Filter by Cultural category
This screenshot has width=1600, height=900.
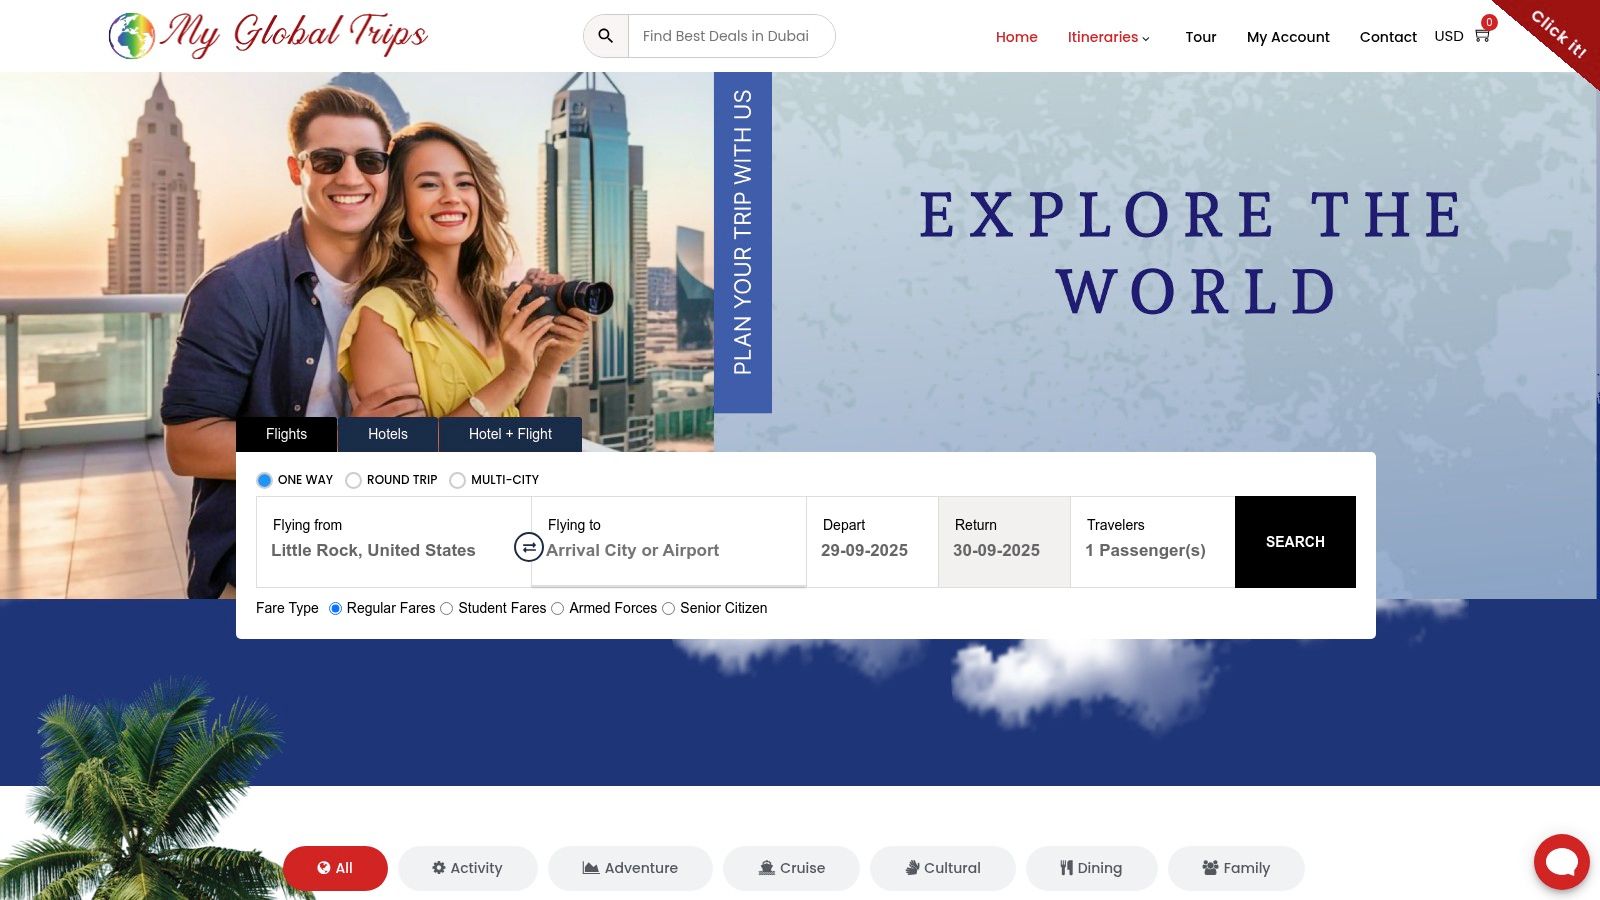click(943, 868)
